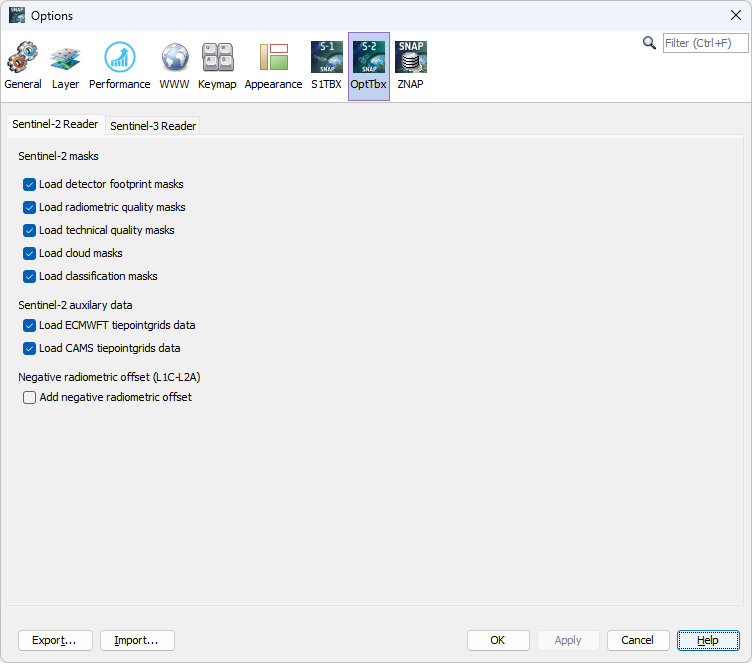Uncheck Load detector footprint masks
The width and height of the screenshot is (753, 664).
click(x=29, y=184)
